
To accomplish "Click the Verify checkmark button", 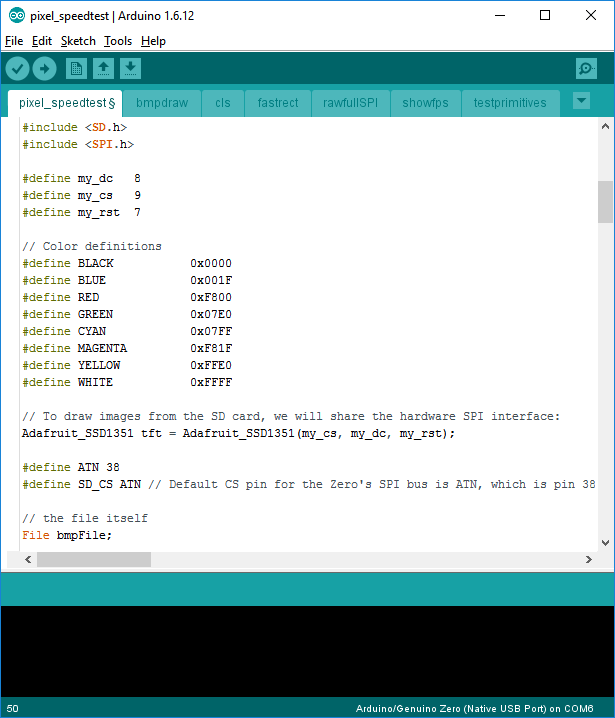I will (17, 69).
